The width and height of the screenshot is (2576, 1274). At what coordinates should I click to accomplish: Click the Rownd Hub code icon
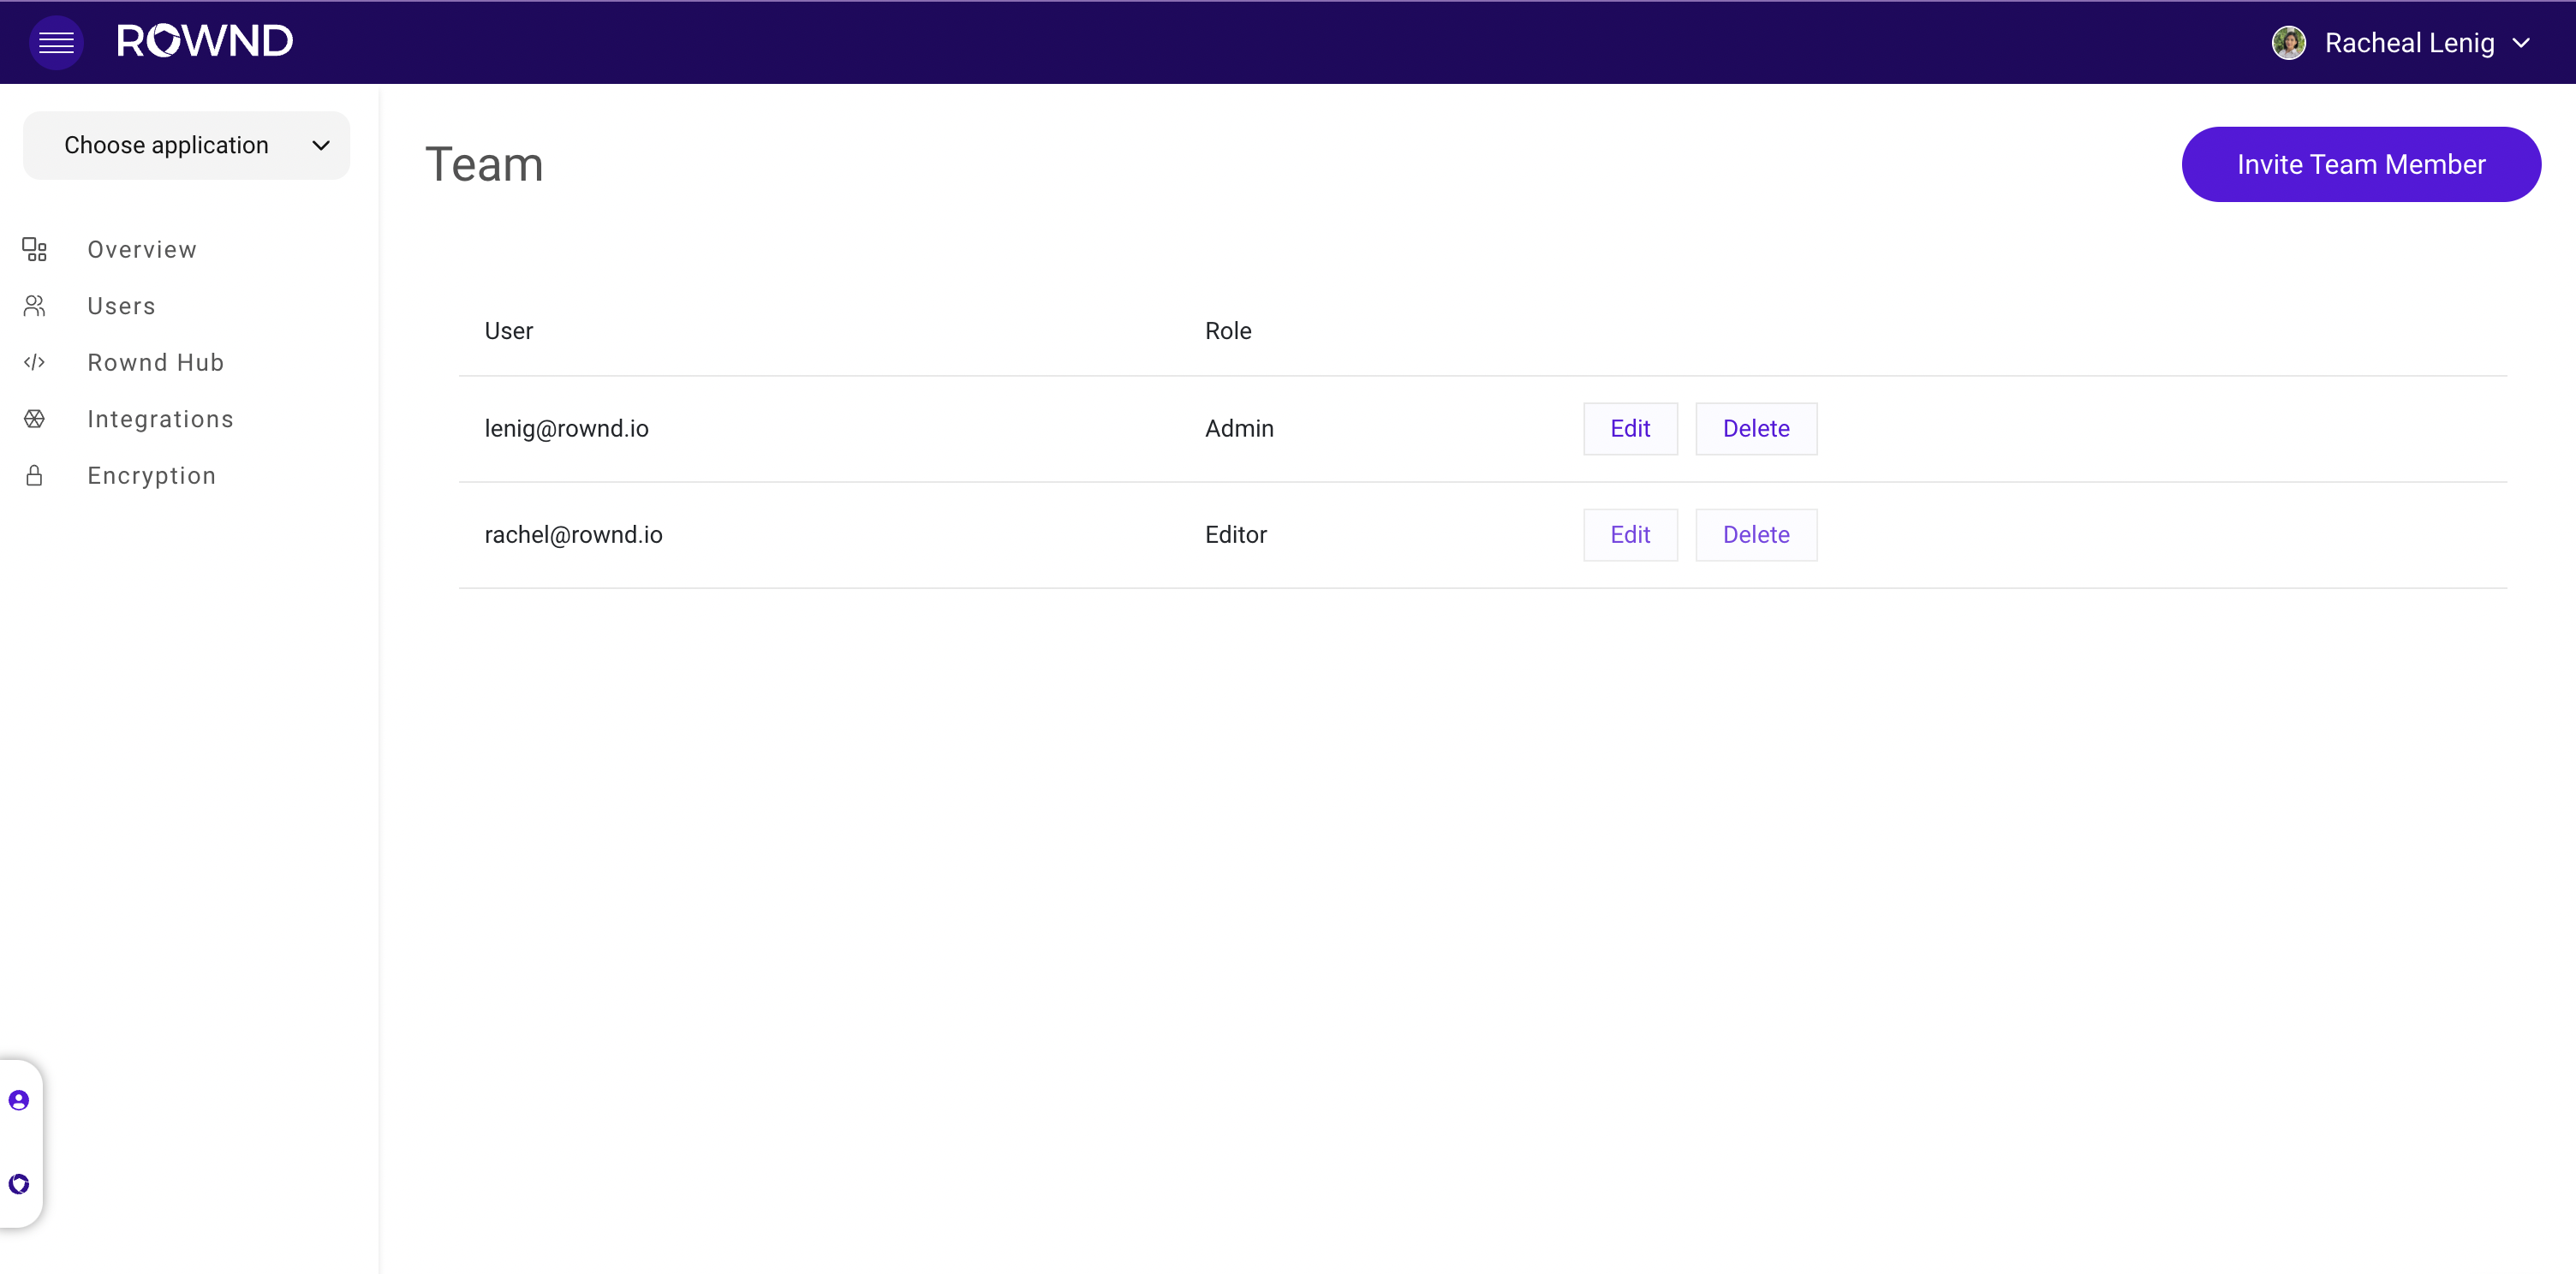click(35, 362)
